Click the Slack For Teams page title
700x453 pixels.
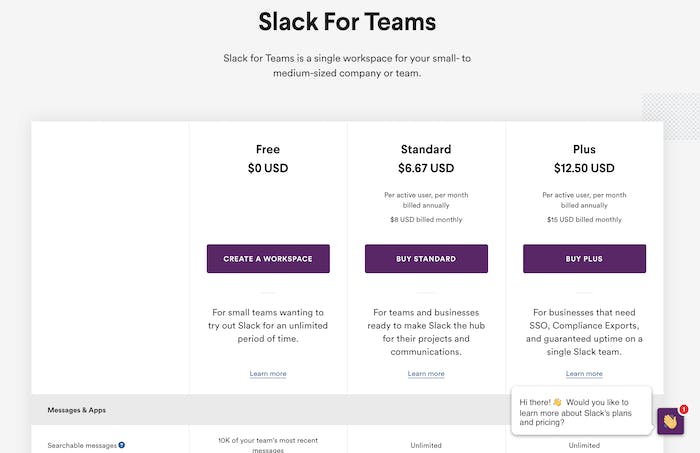coord(347,21)
